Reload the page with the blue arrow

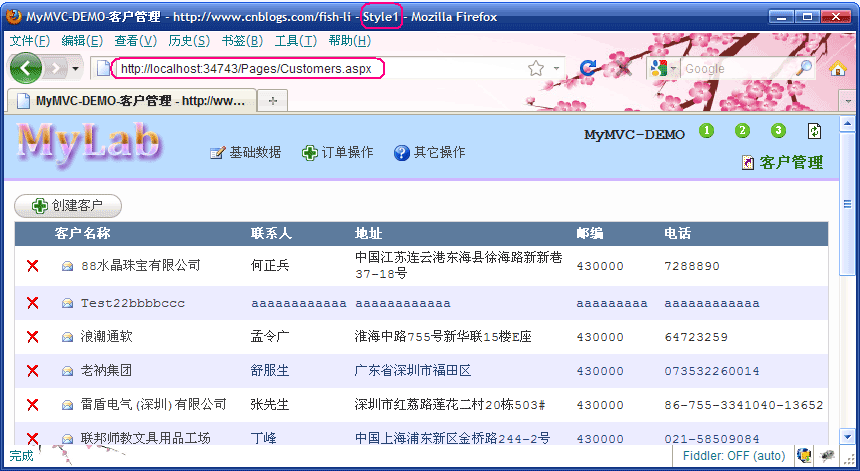coord(588,68)
